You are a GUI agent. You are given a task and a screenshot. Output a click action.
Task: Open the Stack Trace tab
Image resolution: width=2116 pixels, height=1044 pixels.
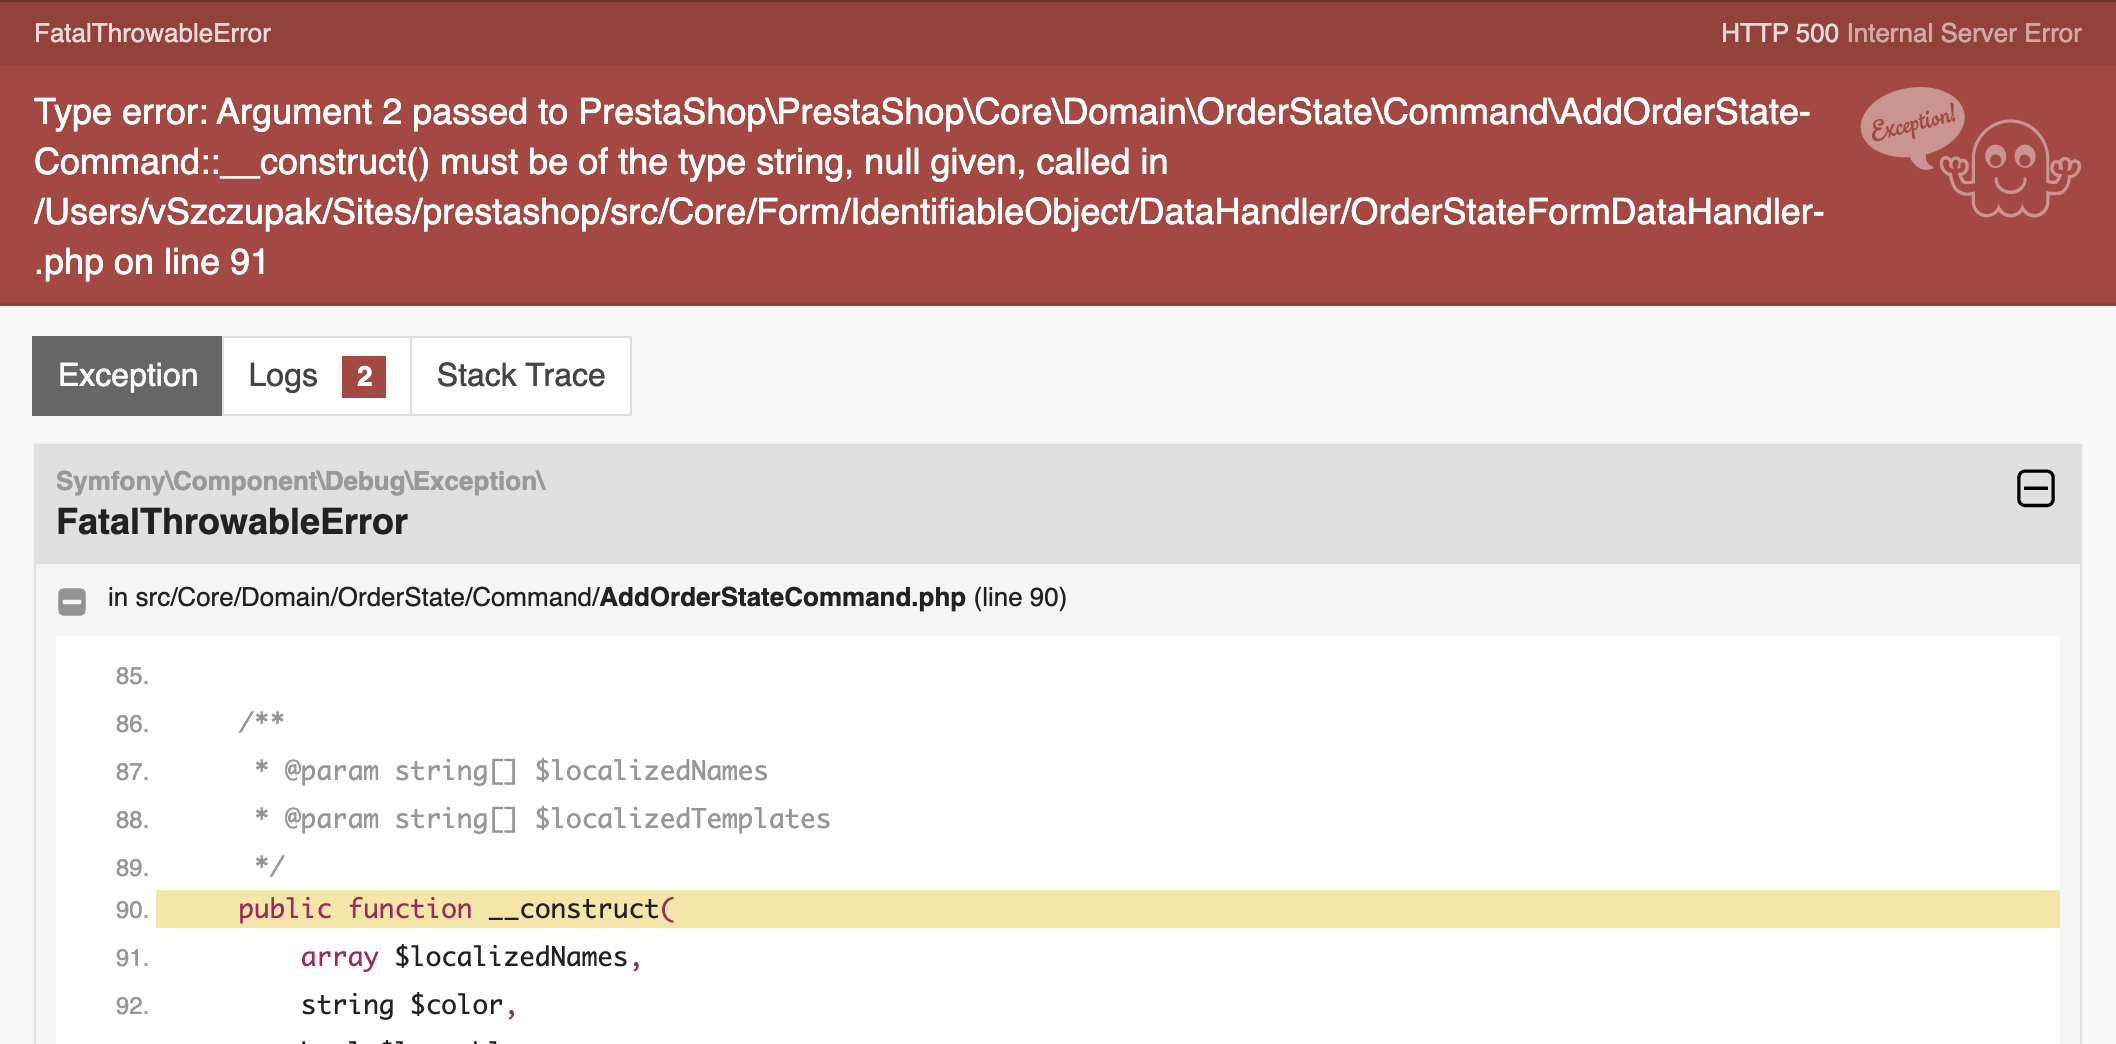click(x=521, y=376)
